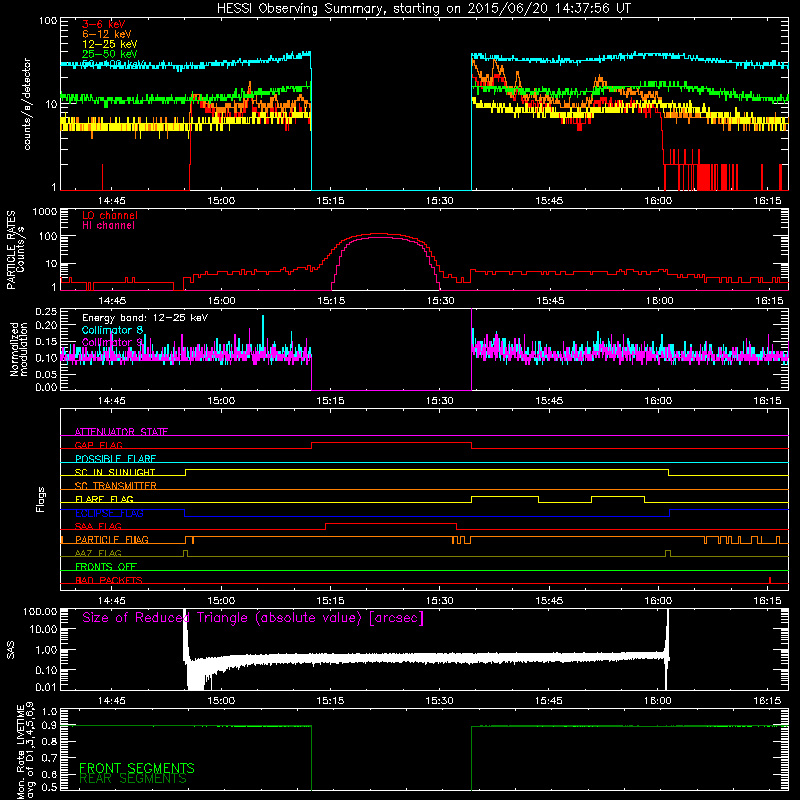Click the 'SC TRANSMITTER' flag label
800x800 pixels.
[x=116, y=486]
